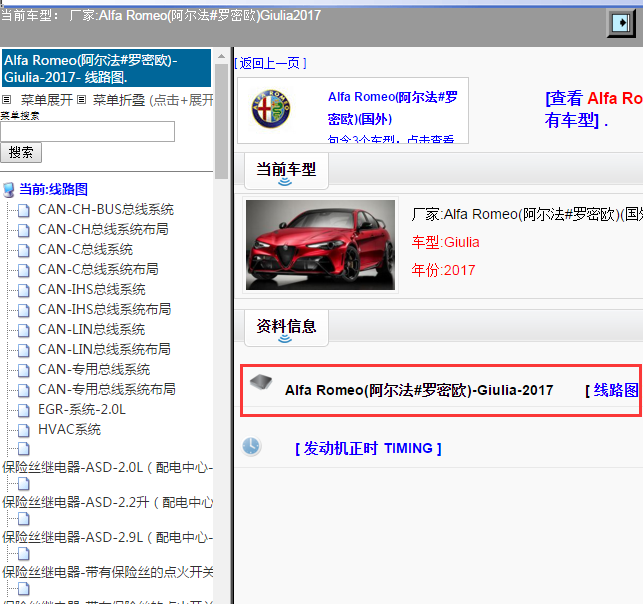Image resolution: width=643 pixels, height=604 pixels.
Task: Go back with 返回上一页 link
Action: [x=270, y=63]
